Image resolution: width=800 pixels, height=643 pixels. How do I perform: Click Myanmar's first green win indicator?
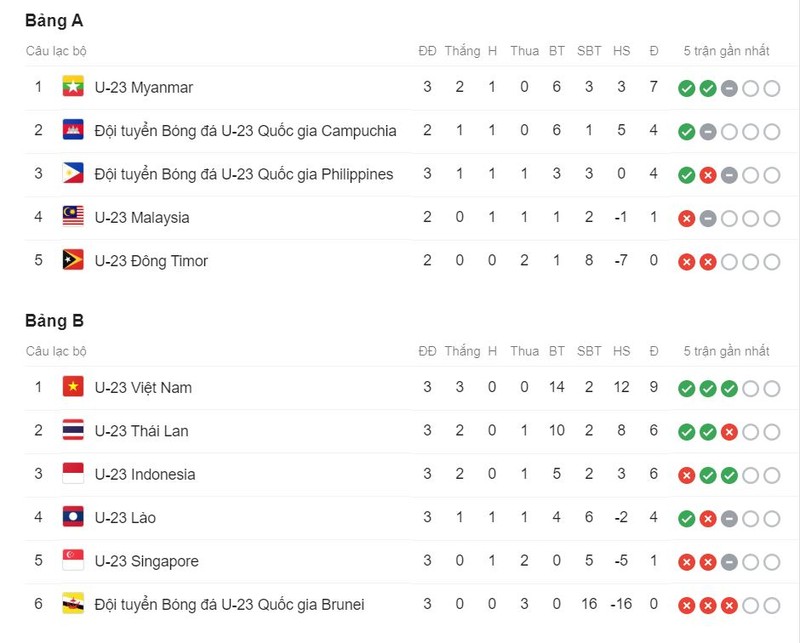pyautogui.click(x=686, y=89)
